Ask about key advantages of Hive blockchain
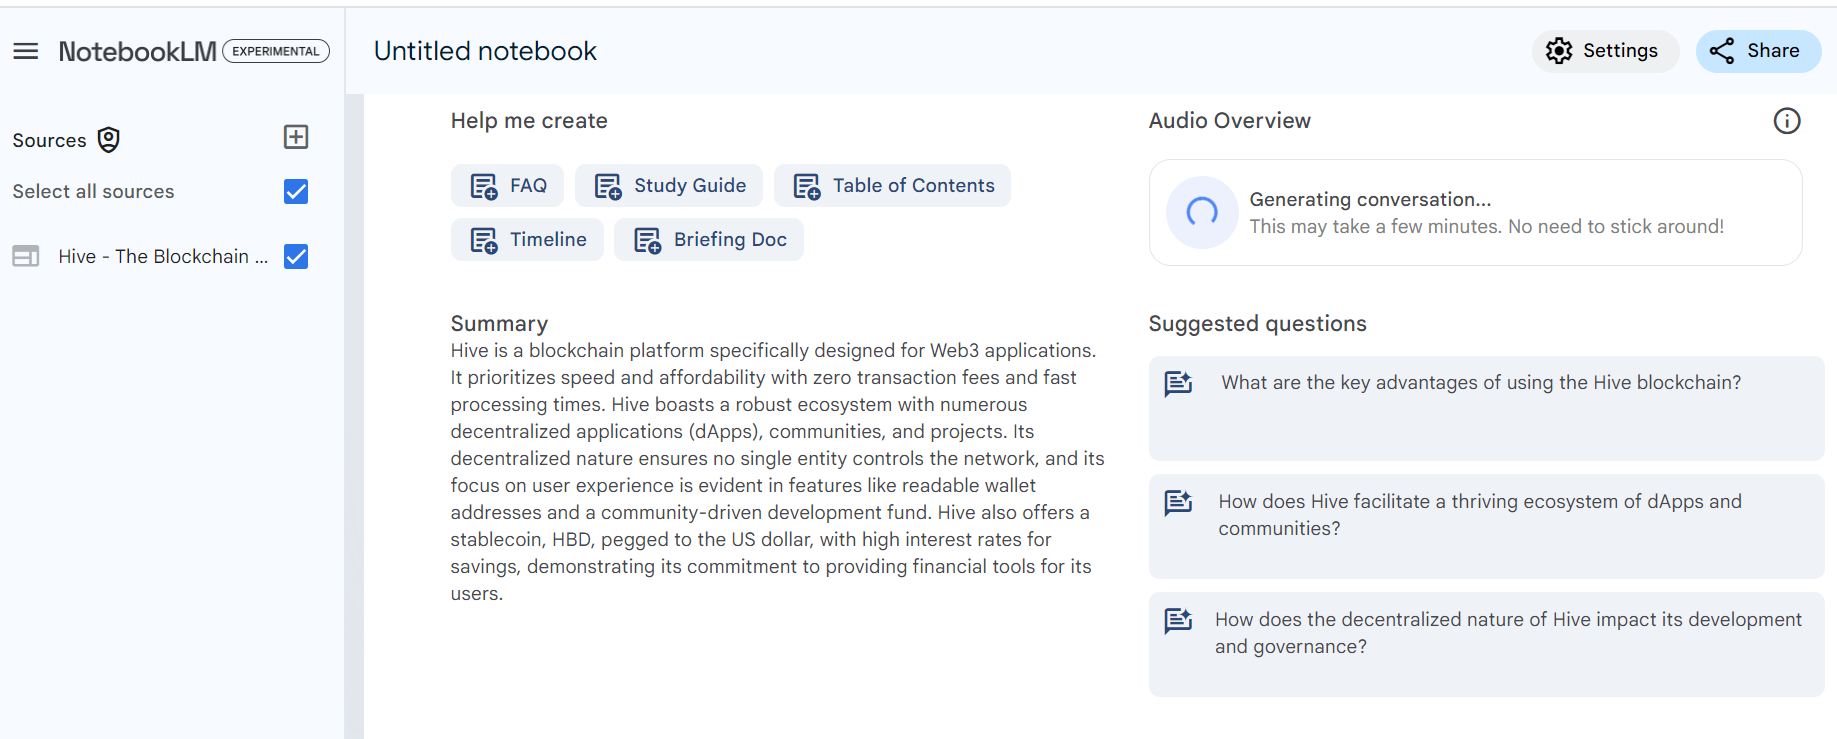 [x=1486, y=408]
